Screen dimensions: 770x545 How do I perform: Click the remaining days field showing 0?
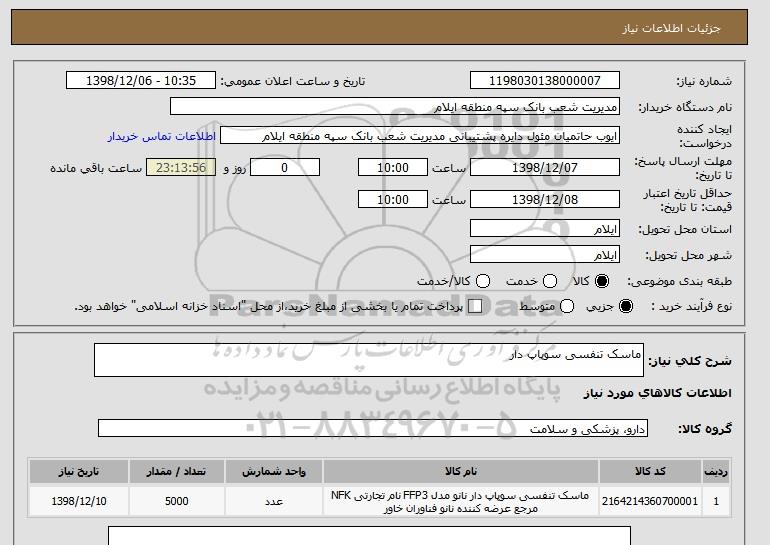click(x=285, y=167)
